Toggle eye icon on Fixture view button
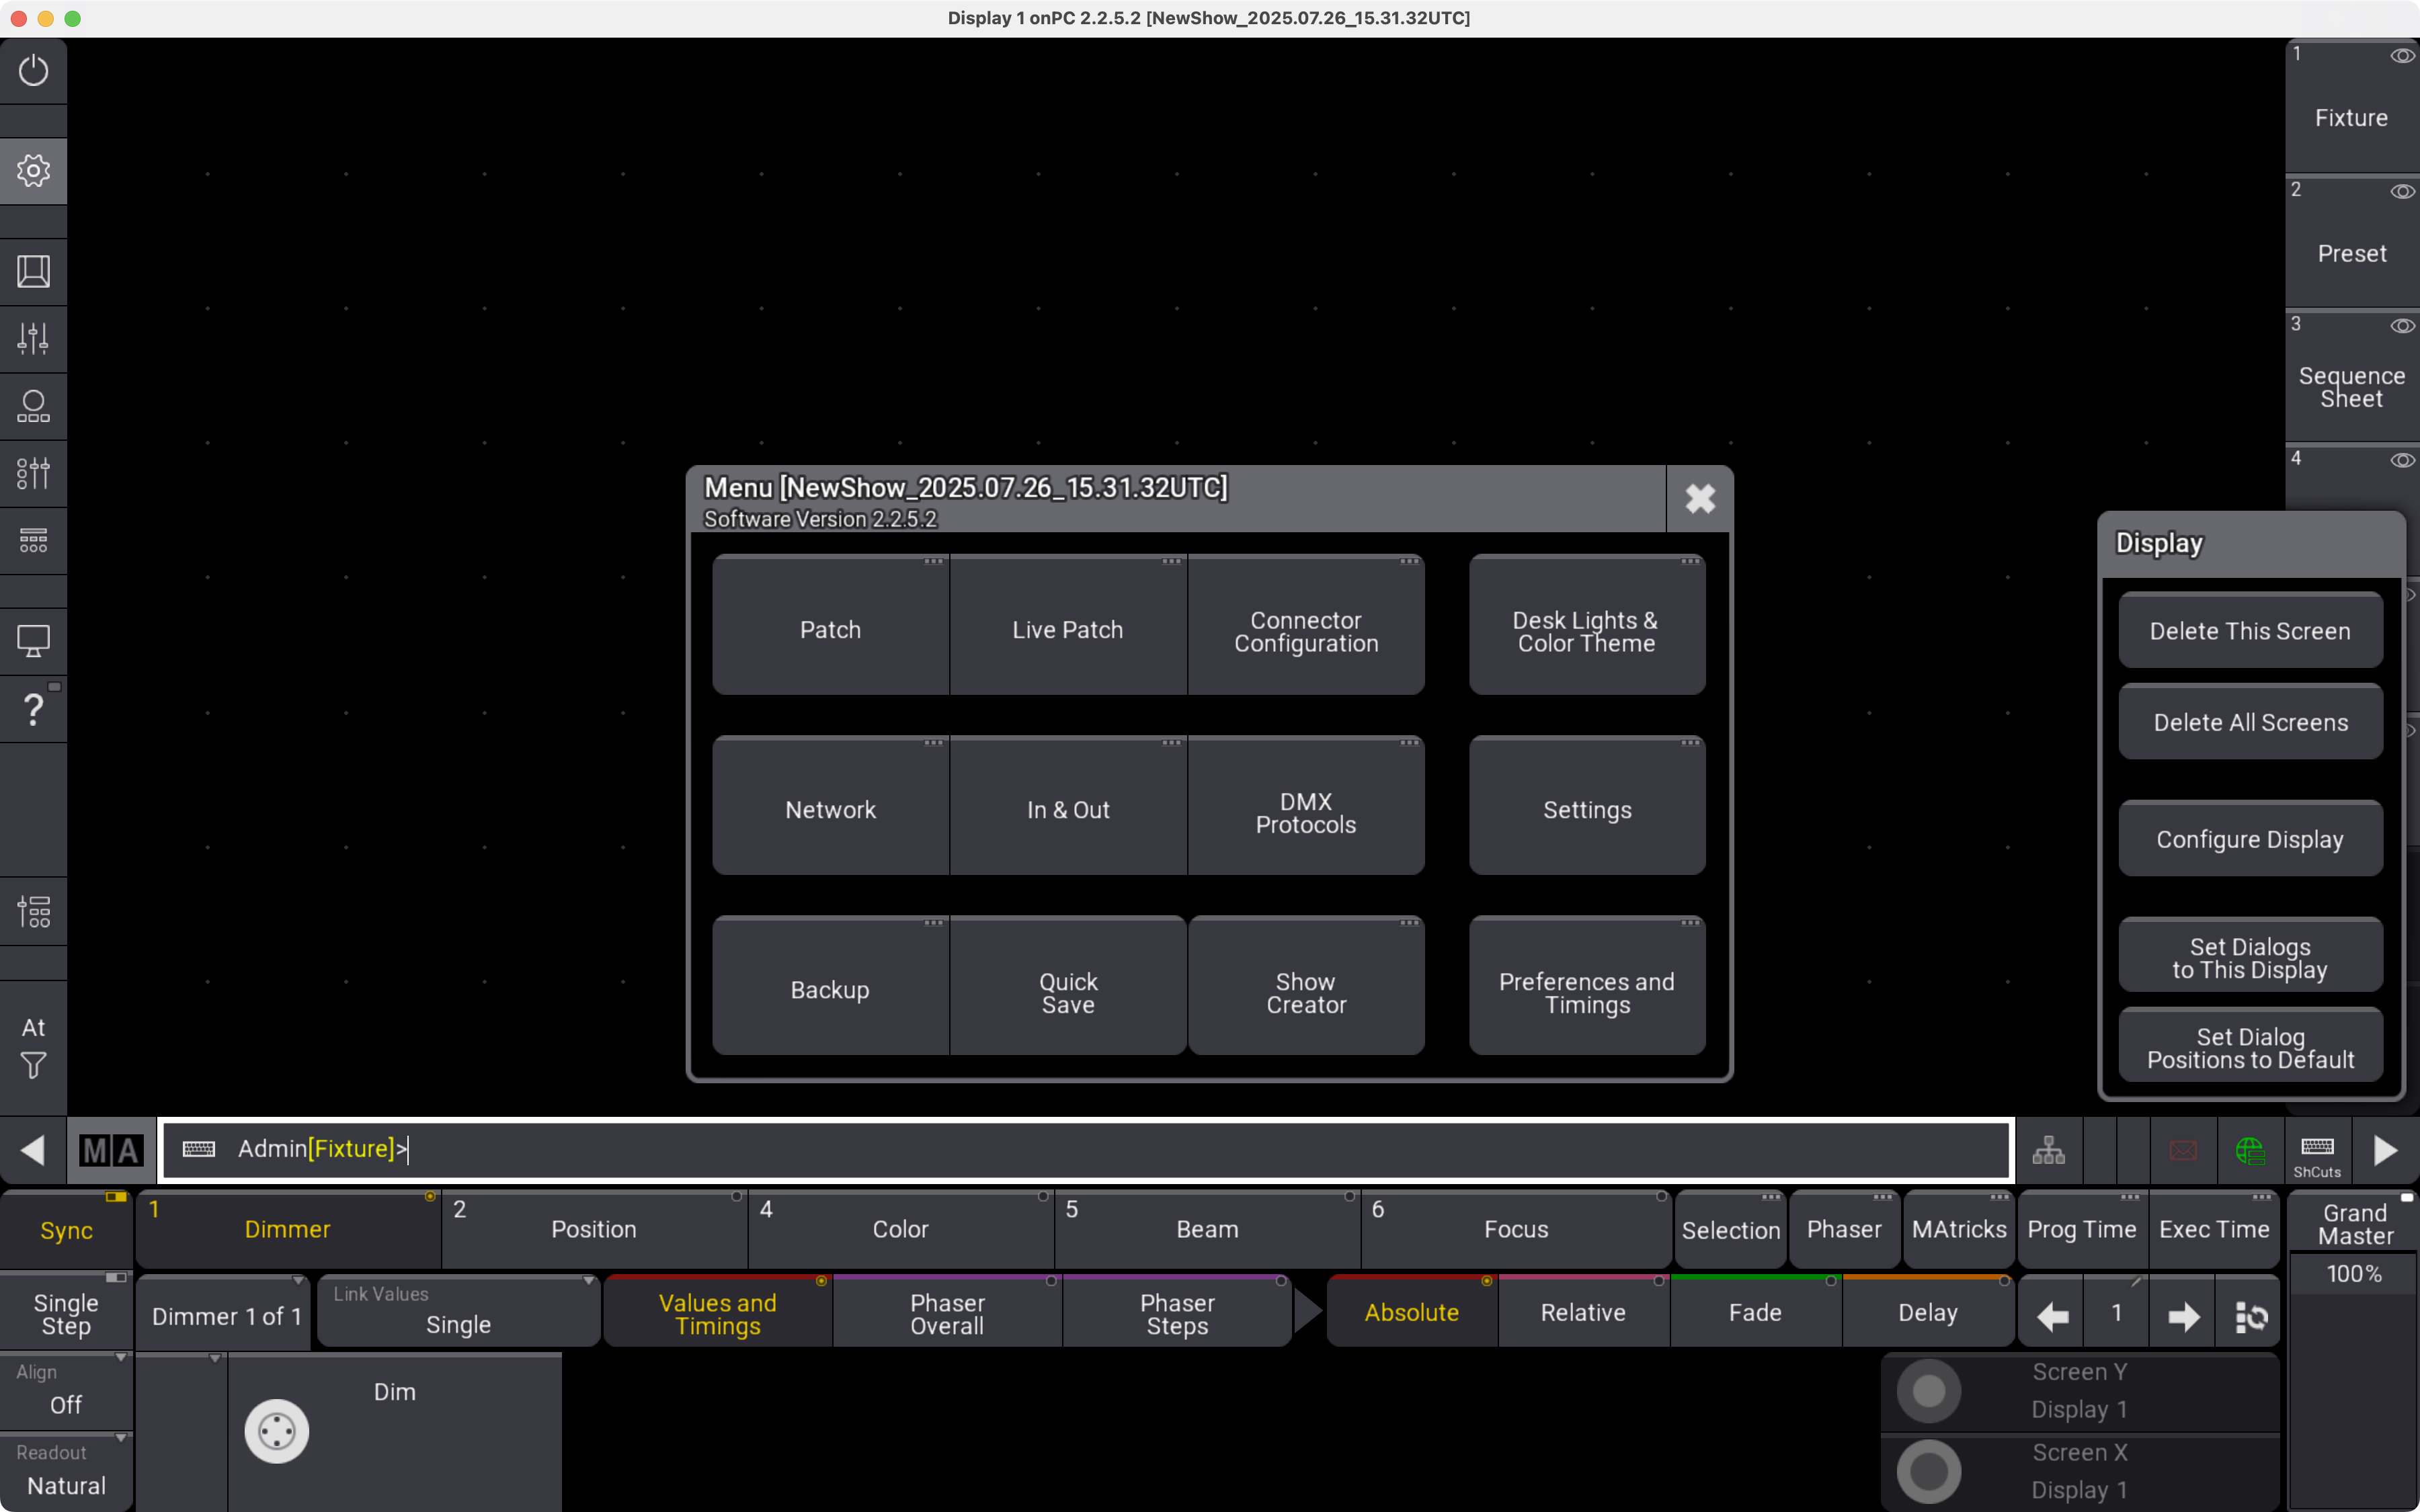2420x1512 pixels. 2402,56
